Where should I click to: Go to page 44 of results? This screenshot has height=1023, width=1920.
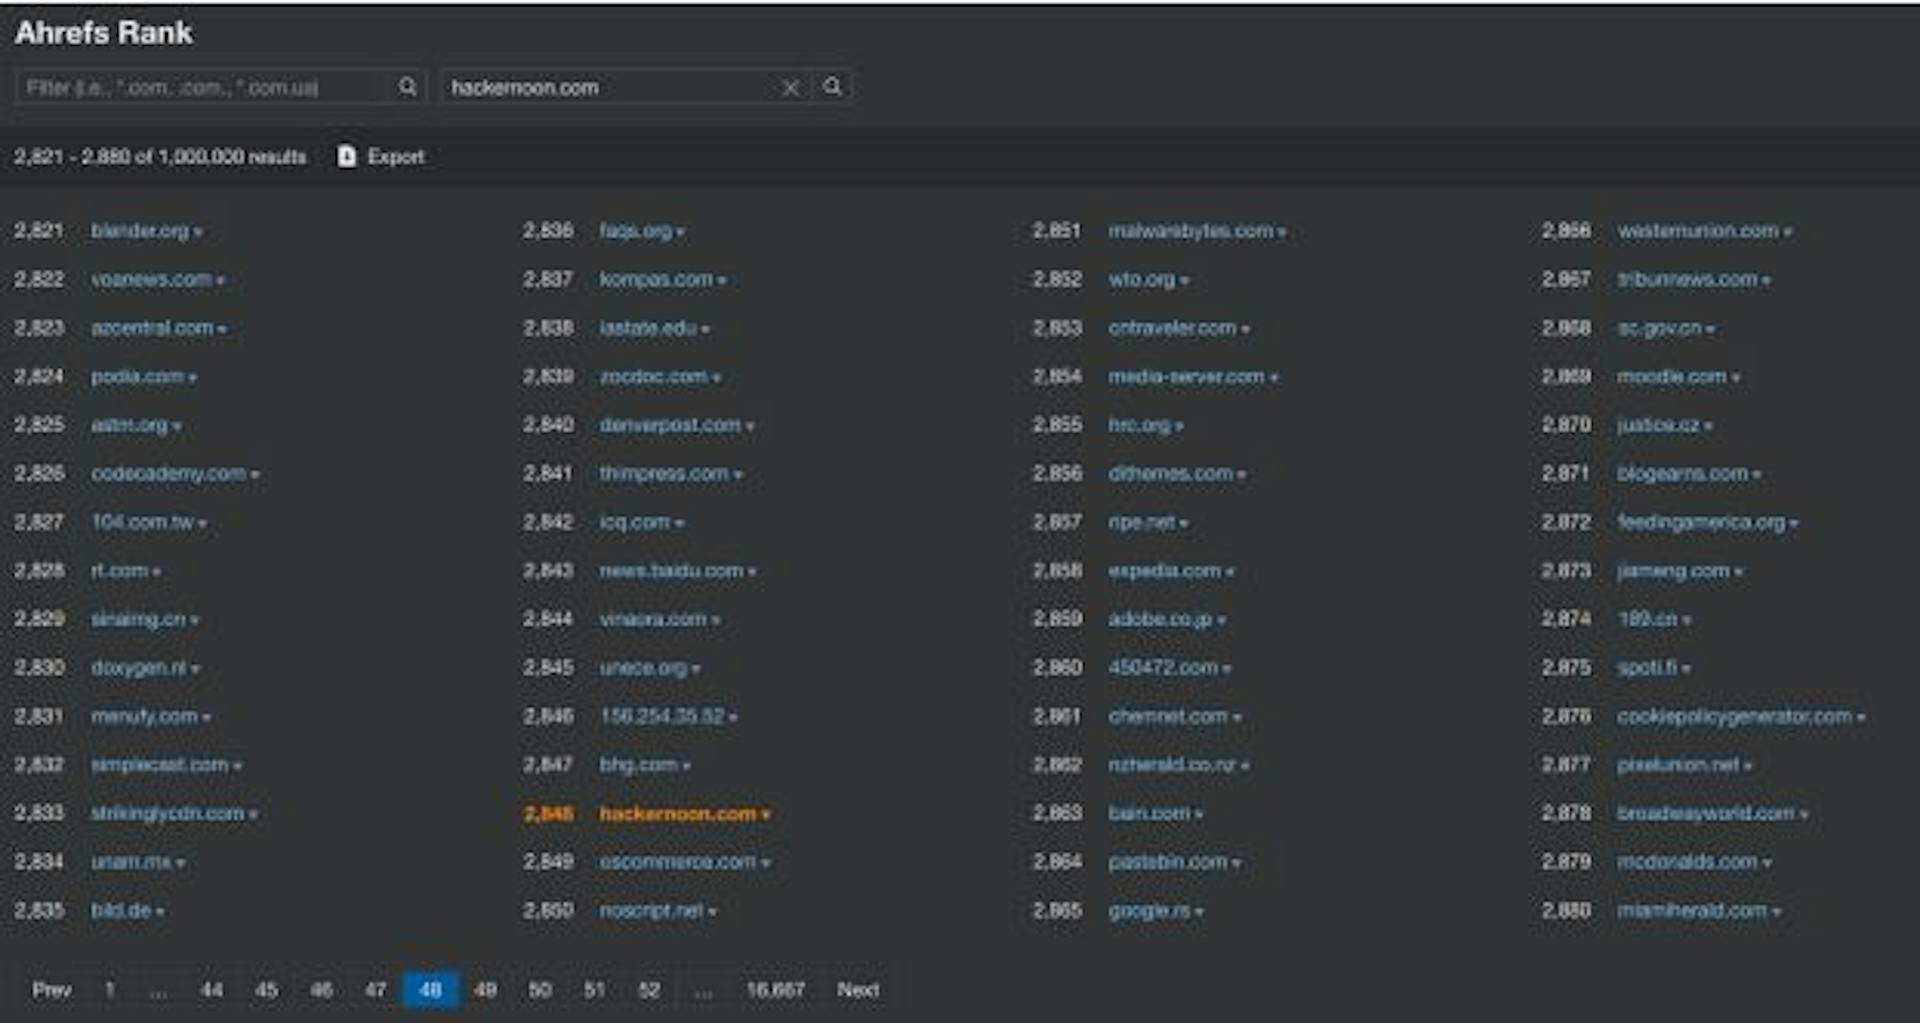pos(212,990)
